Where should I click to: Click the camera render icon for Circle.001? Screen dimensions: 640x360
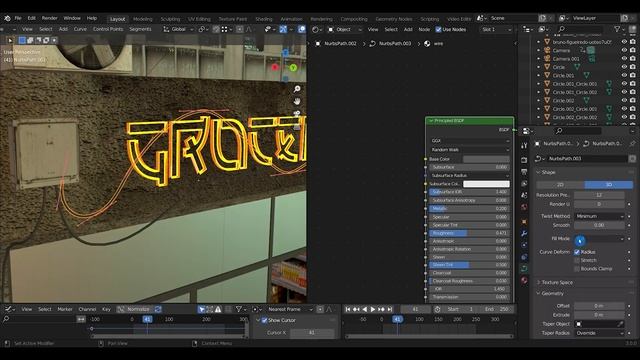(633, 76)
